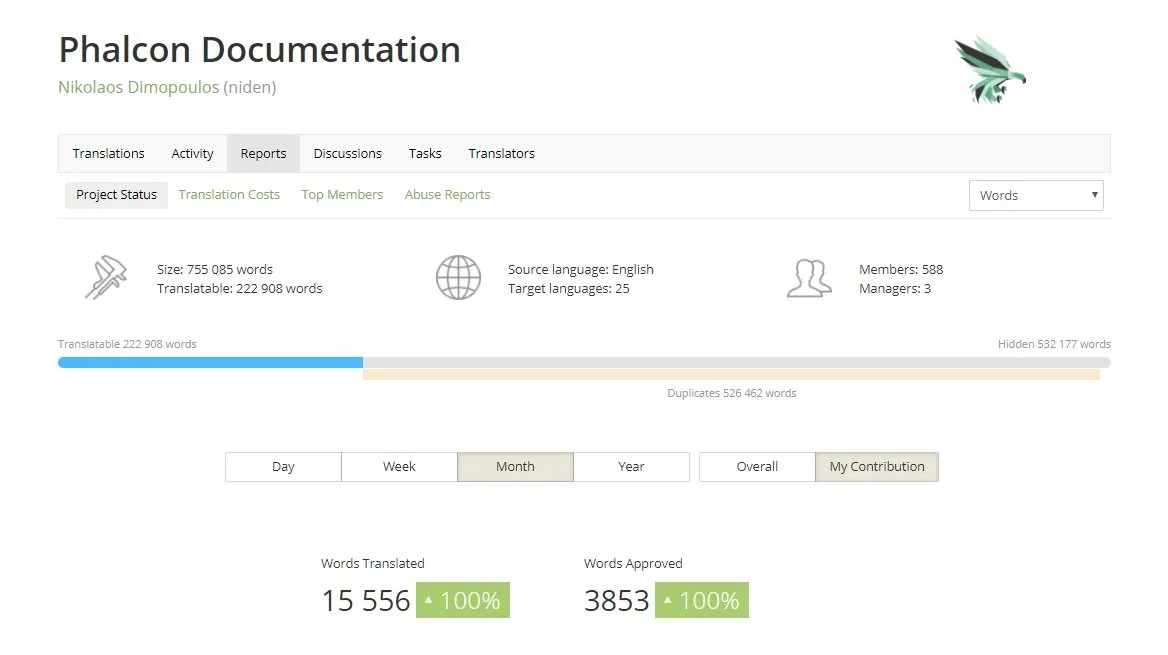Image resolution: width=1168 pixels, height=655 pixels.
Task: Select Year time range
Action: tap(631, 466)
